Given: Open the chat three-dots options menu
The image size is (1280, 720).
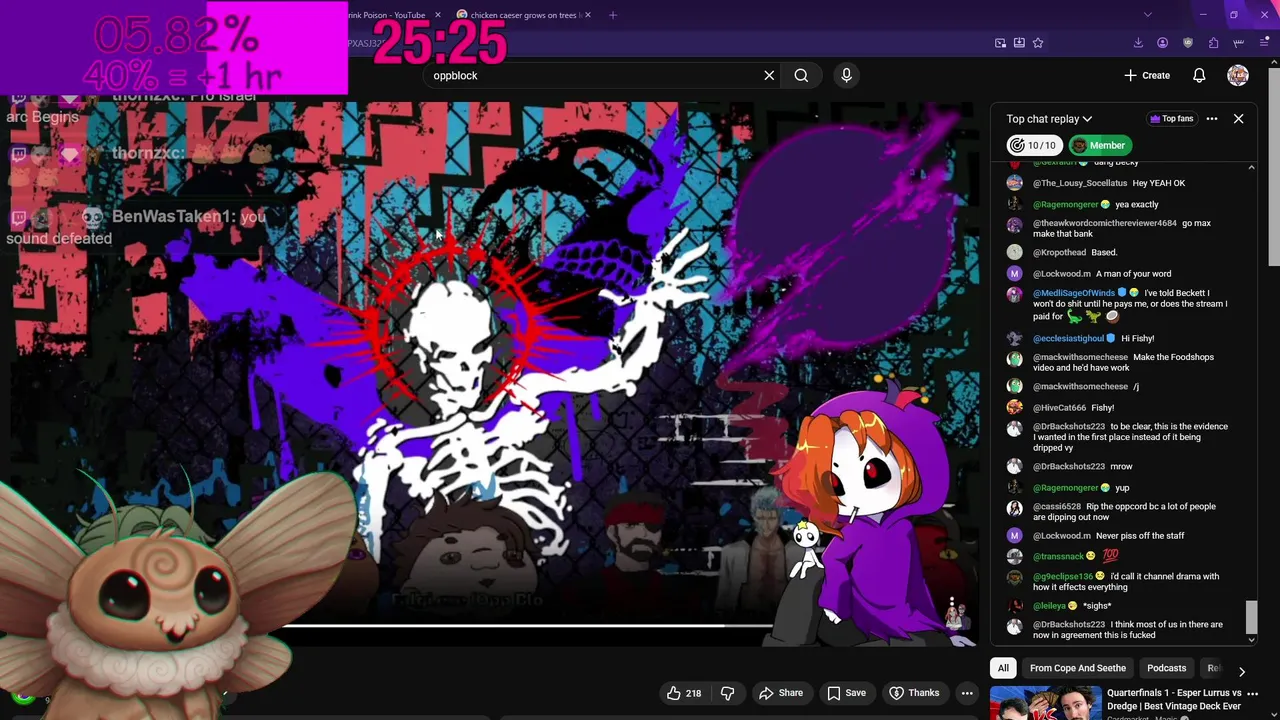Looking at the screenshot, I should point(1212,119).
